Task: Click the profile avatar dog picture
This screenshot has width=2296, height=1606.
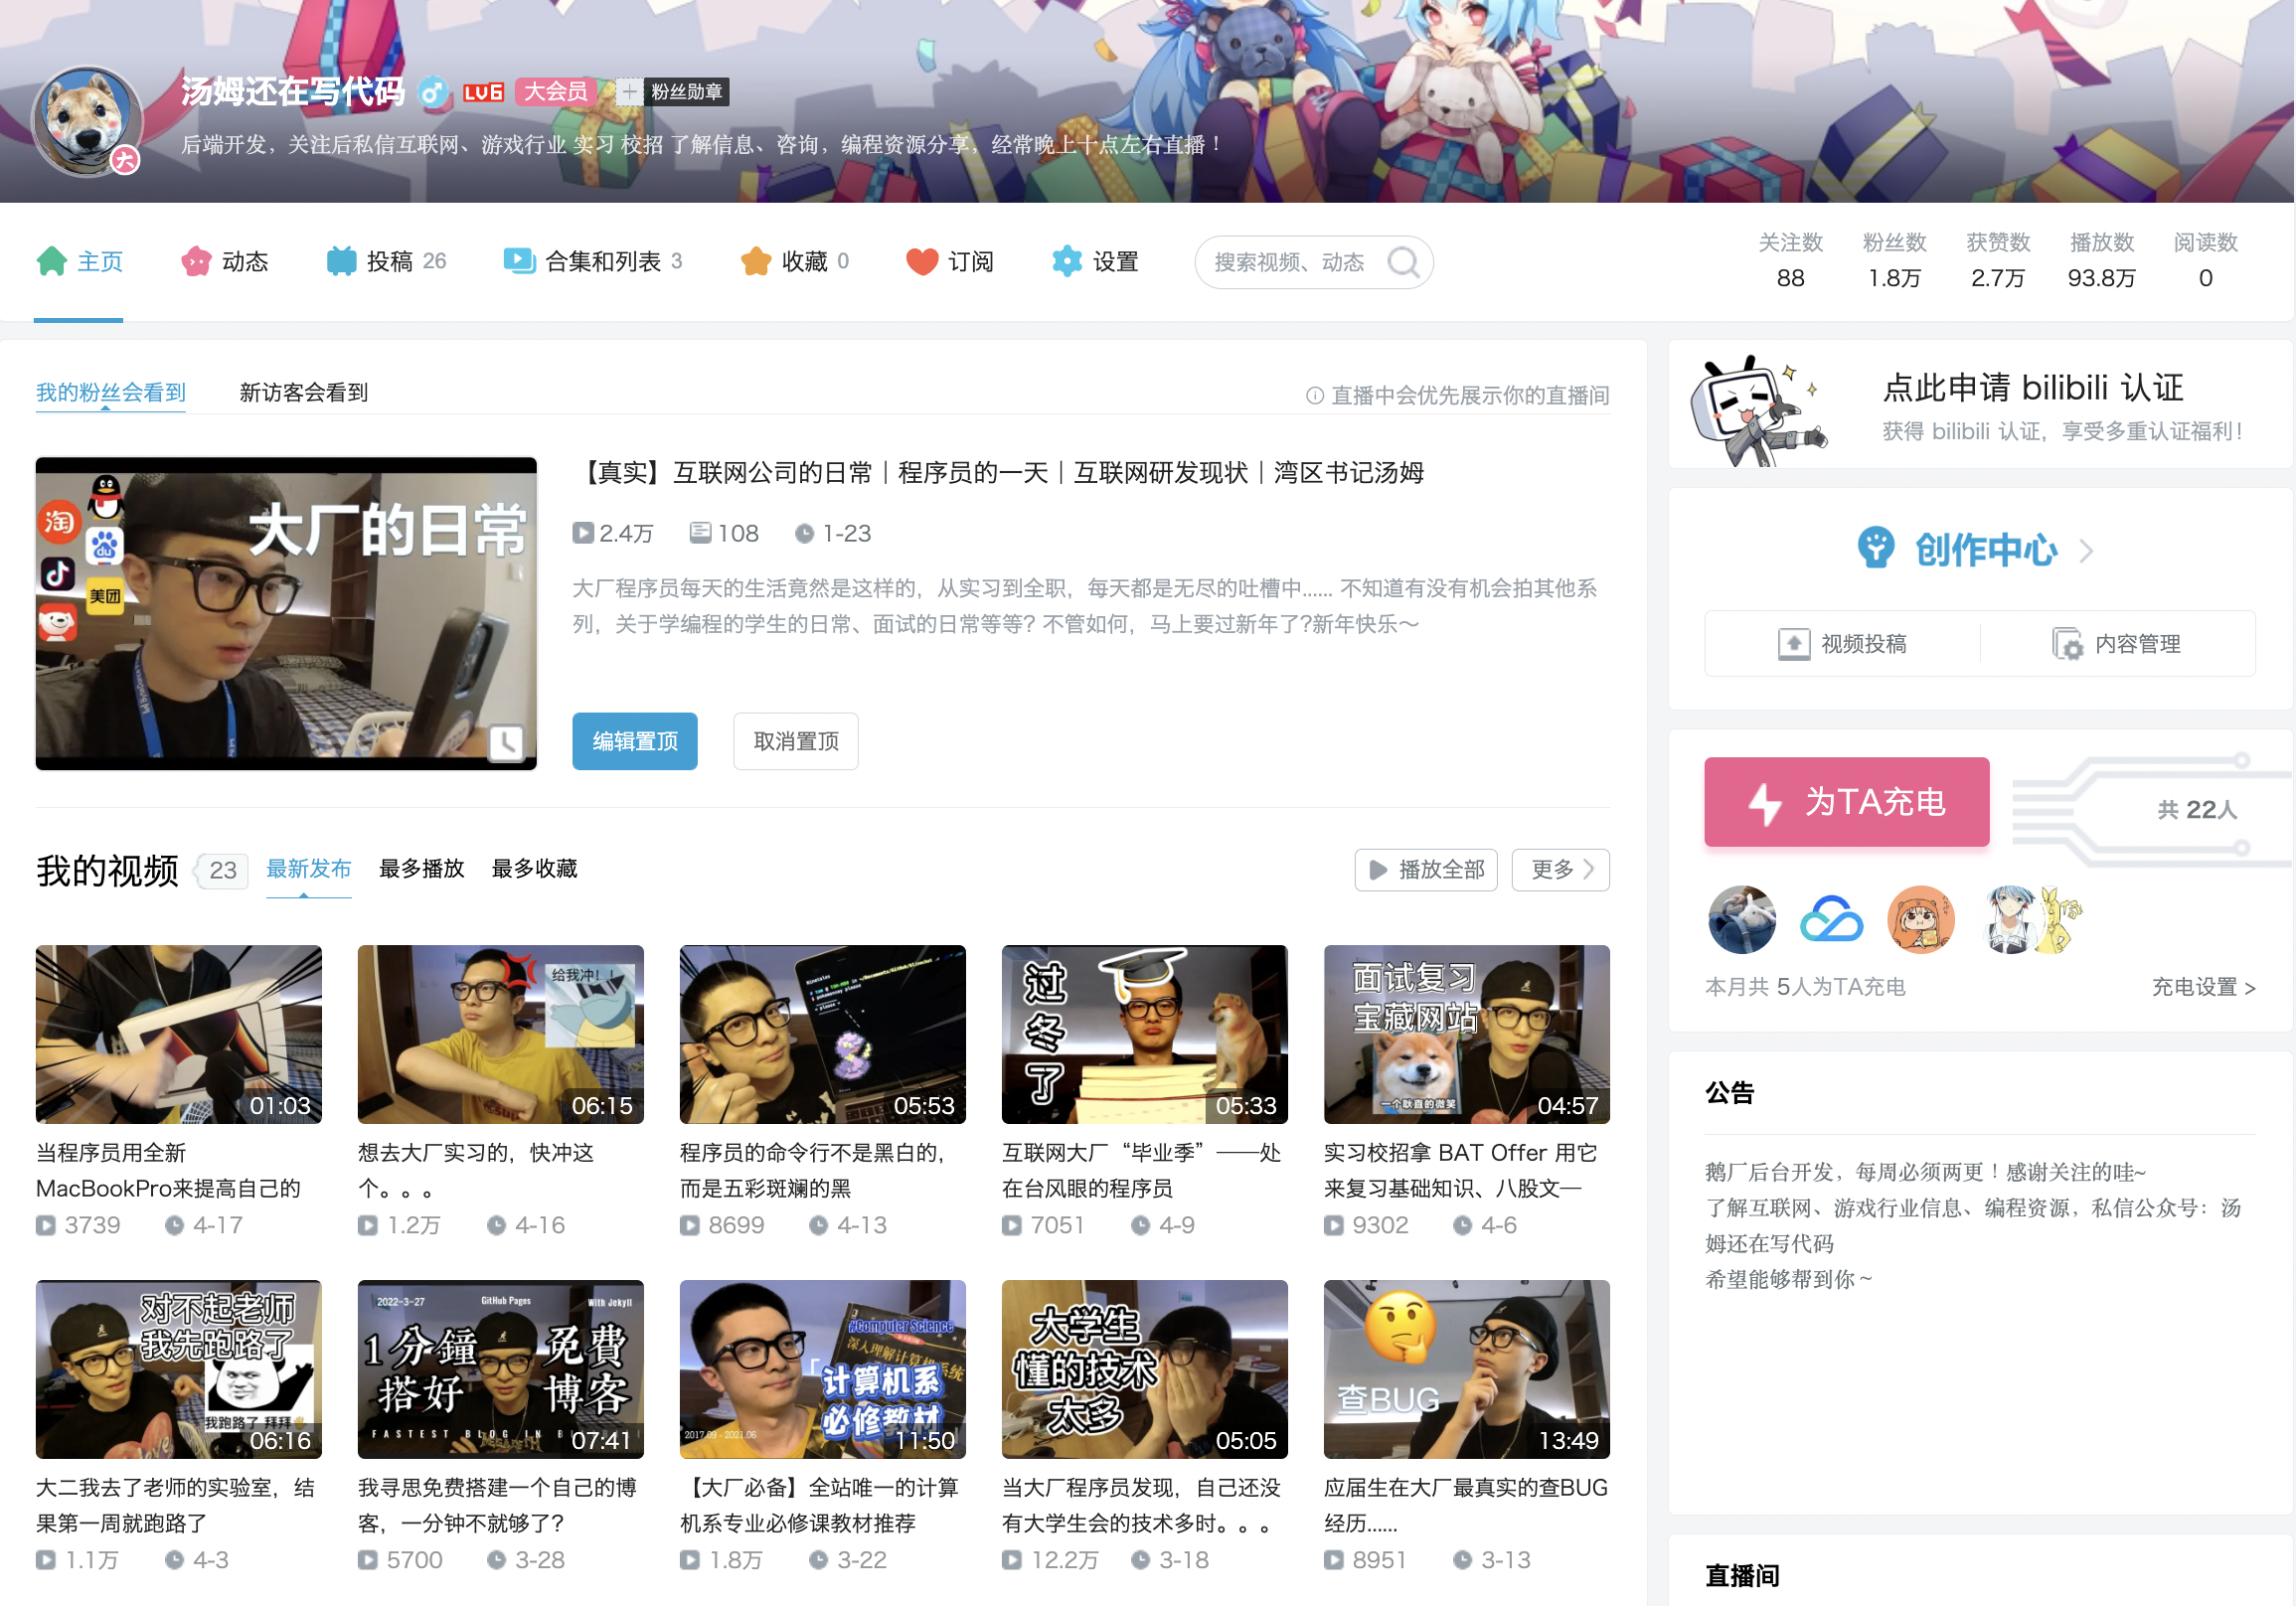Action: coord(86,121)
